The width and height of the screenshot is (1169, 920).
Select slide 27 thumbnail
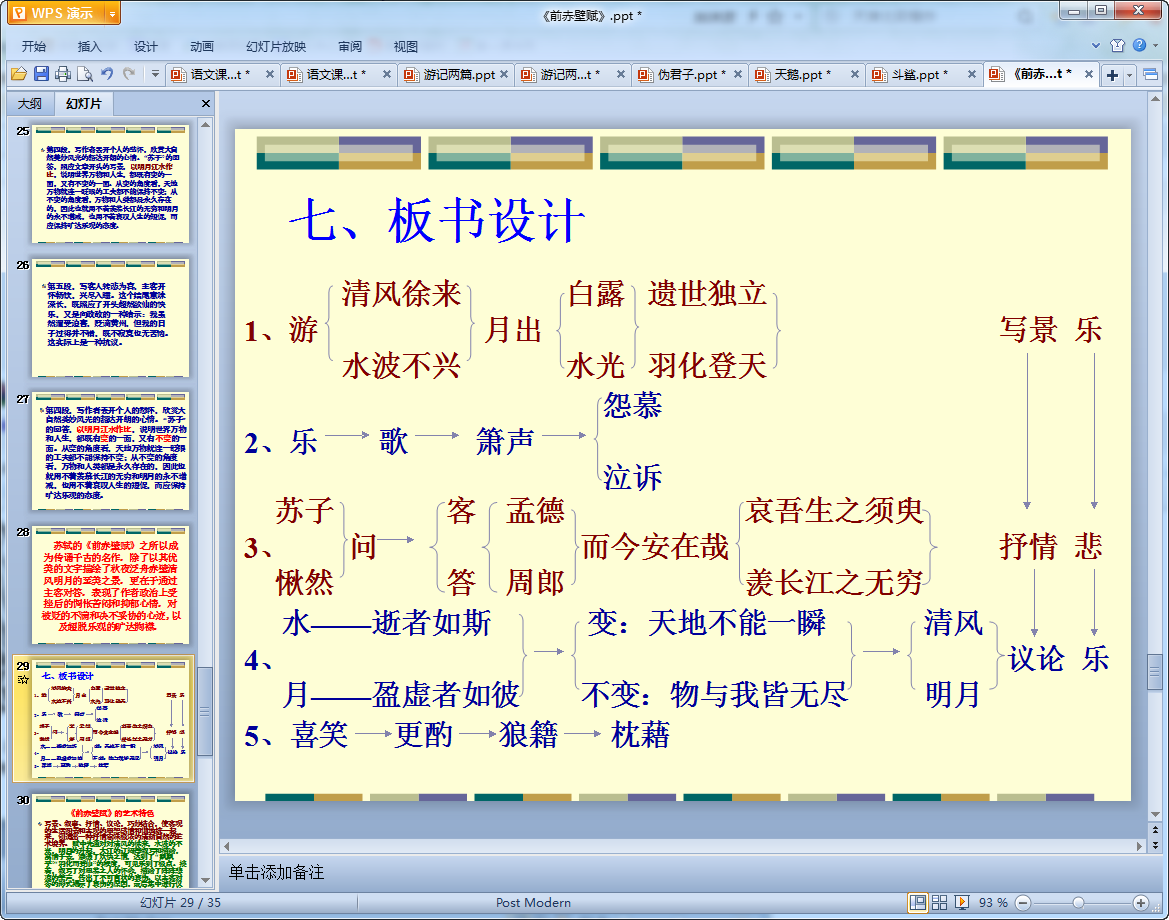(x=110, y=451)
